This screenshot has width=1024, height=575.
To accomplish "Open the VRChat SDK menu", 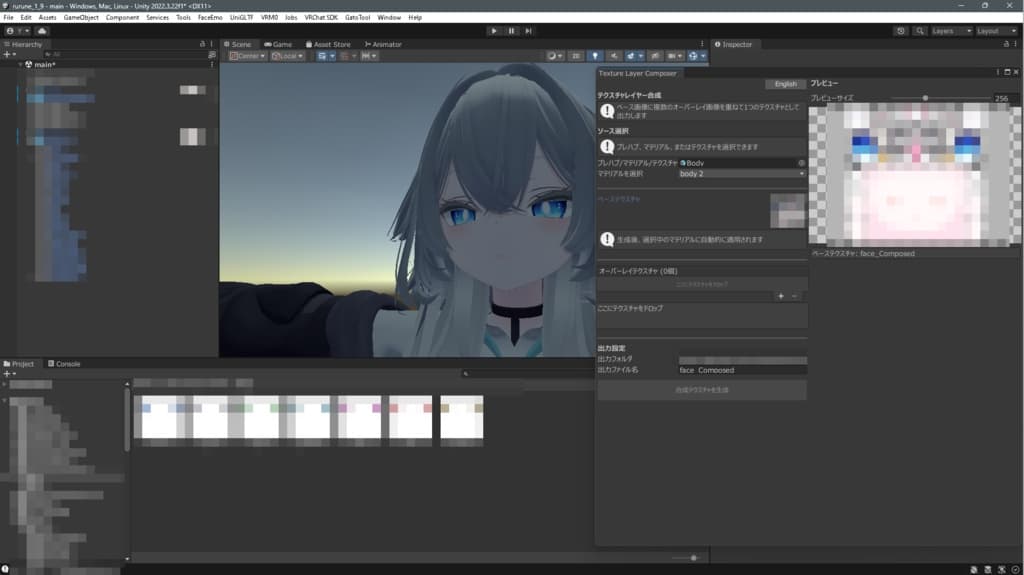I will (x=320, y=17).
